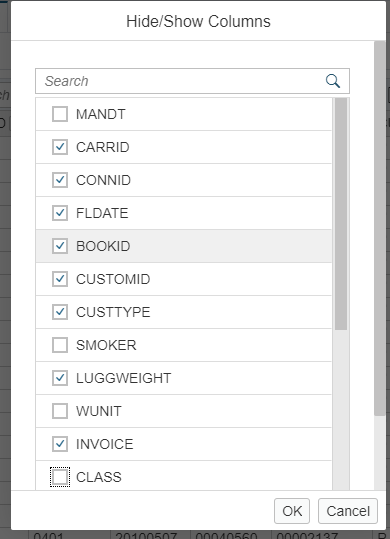The height and width of the screenshot is (539, 390).
Task: Uncheck the LUGGWEIGHT column checkbox
Action: point(60,378)
